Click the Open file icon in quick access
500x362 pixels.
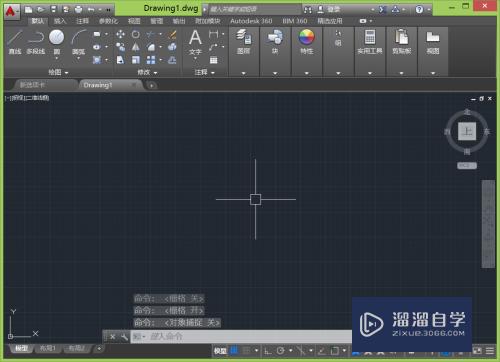click(x=41, y=9)
